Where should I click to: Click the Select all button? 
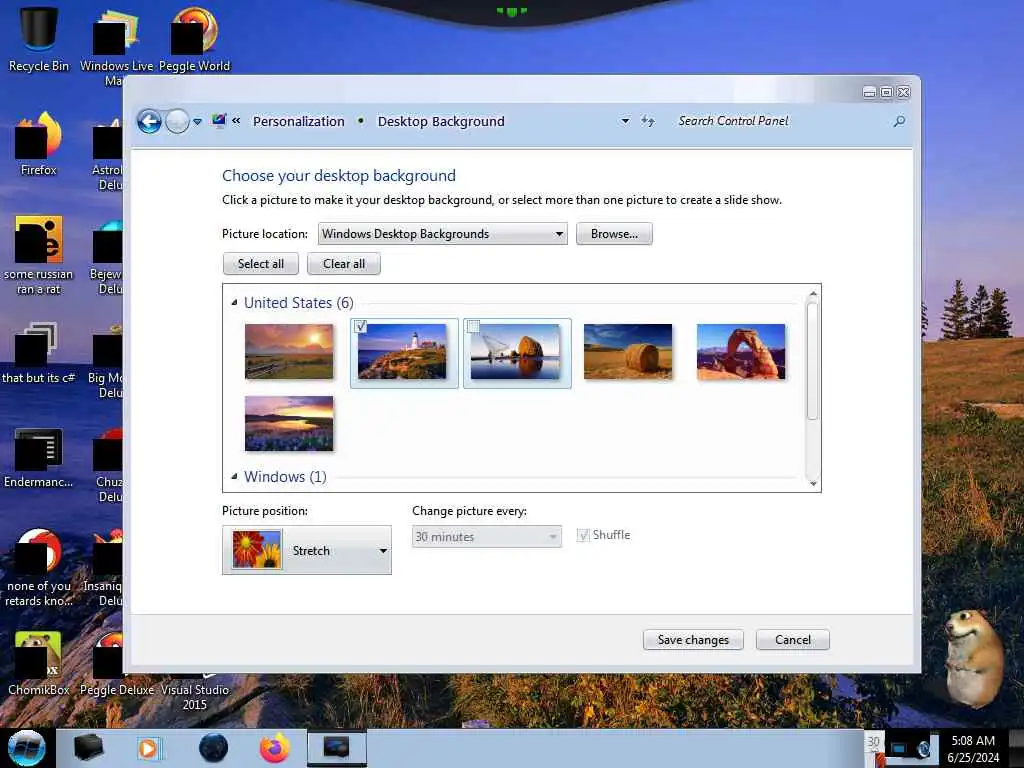pos(261,264)
